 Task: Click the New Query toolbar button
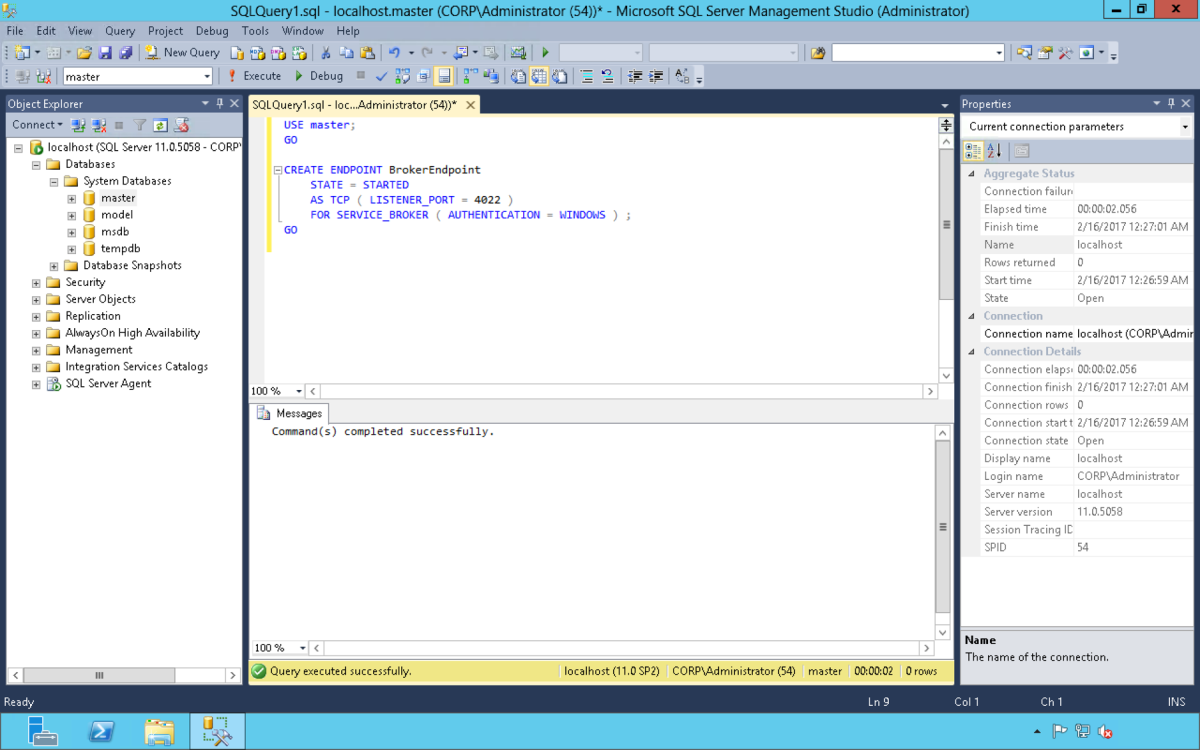[x=182, y=52]
